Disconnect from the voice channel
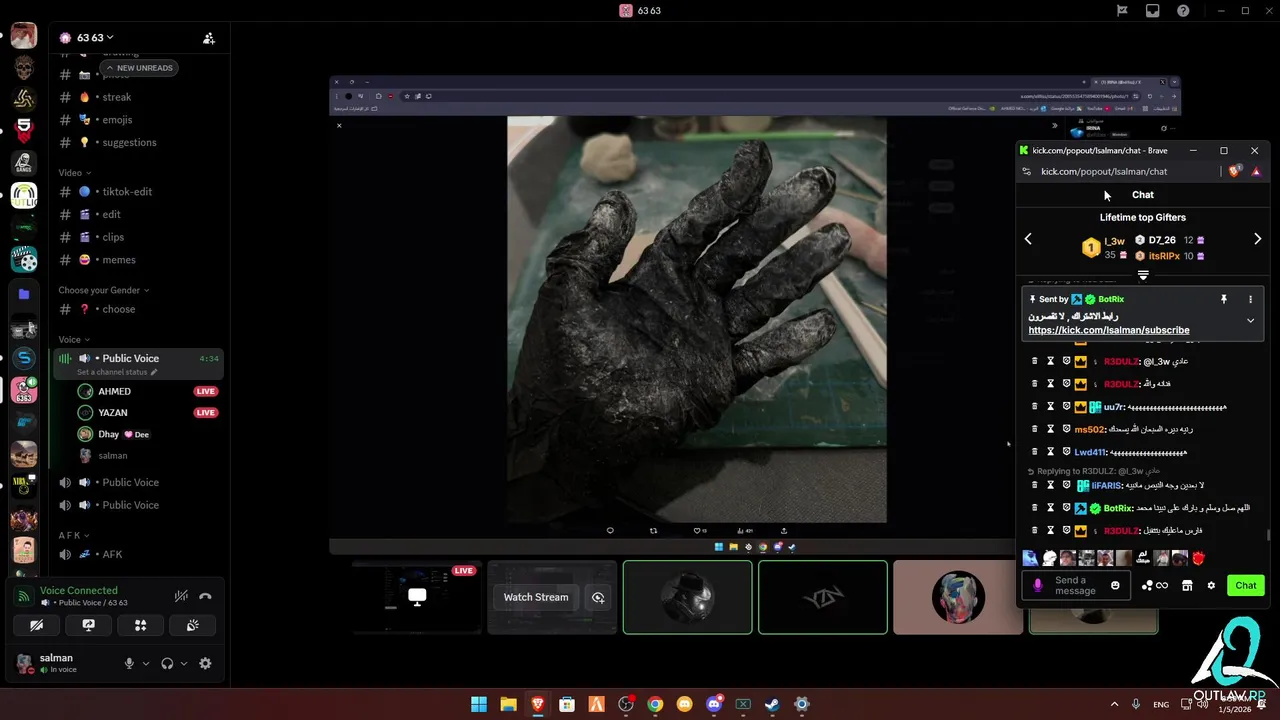The image size is (1280, 720). [x=205, y=596]
